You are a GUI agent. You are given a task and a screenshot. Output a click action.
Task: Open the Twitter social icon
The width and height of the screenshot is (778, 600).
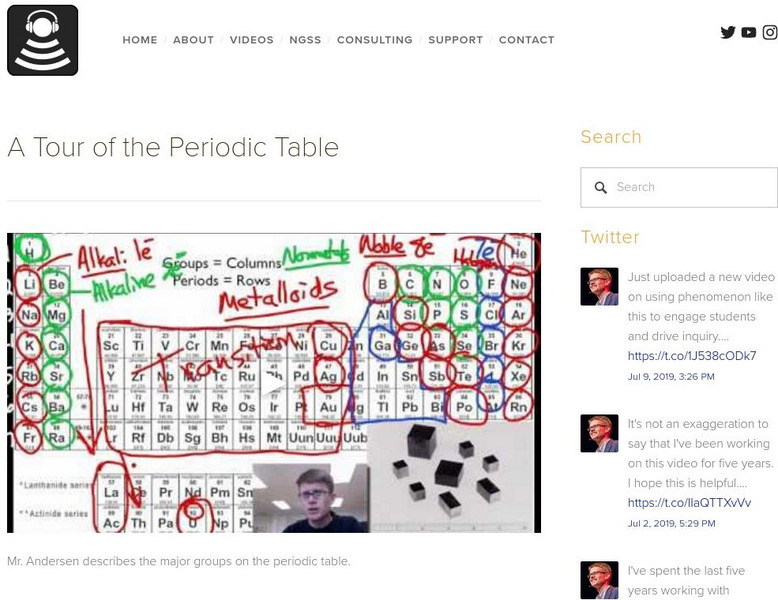click(x=728, y=32)
